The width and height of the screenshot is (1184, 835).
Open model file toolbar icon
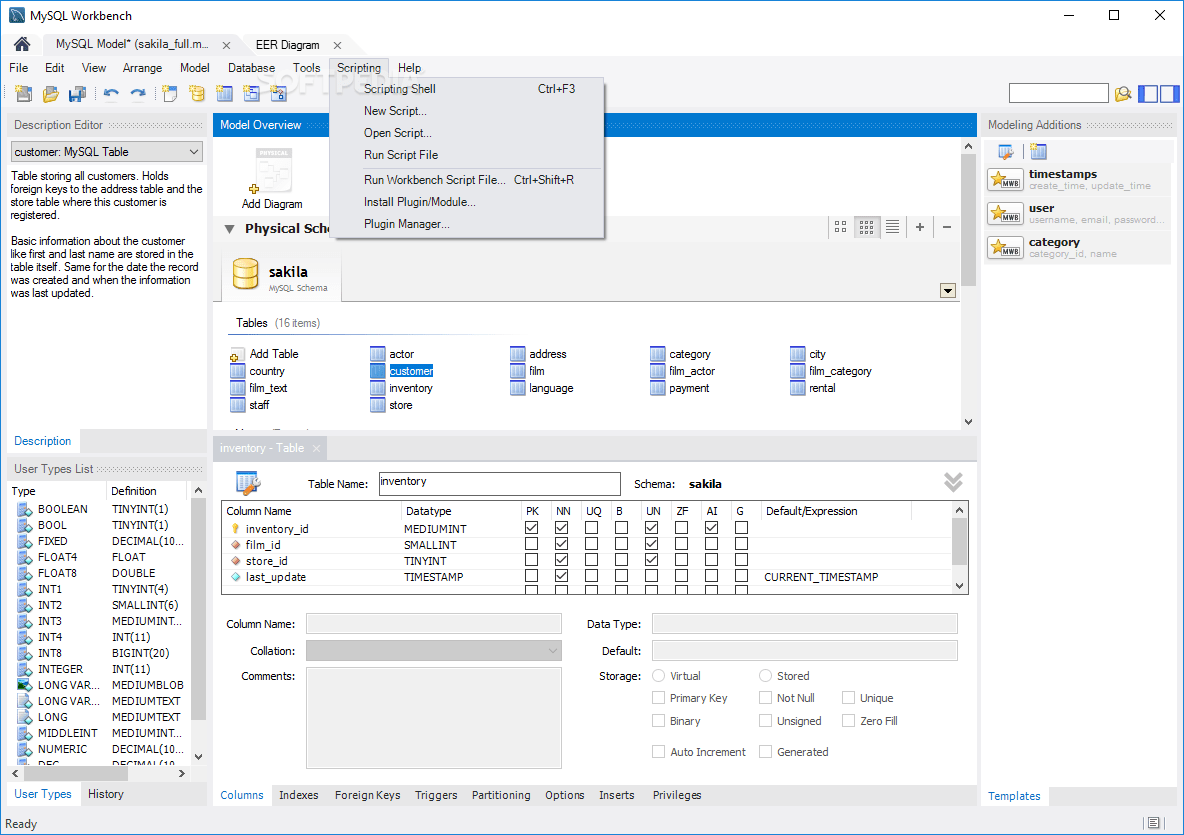coord(51,94)
